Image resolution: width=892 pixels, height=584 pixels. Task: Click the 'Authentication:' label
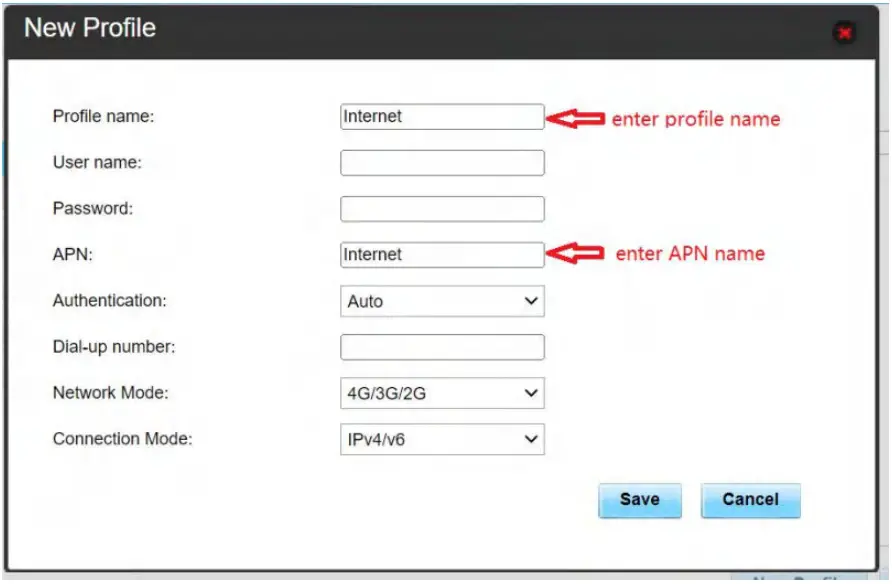(110, 301)
